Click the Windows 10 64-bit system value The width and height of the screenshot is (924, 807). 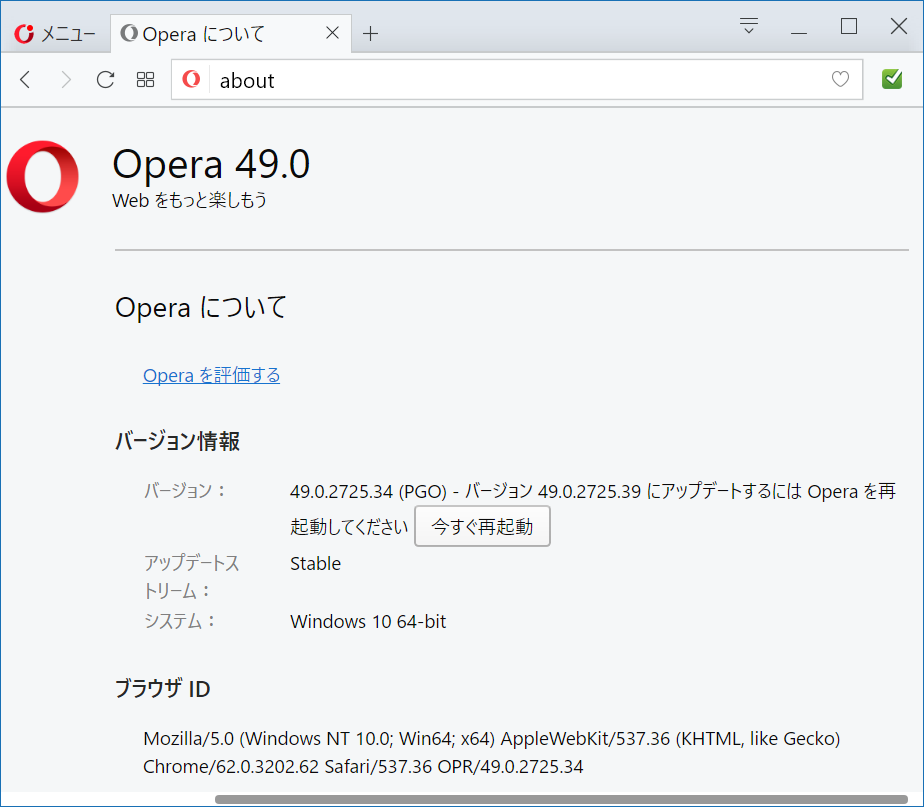point(368,621)
